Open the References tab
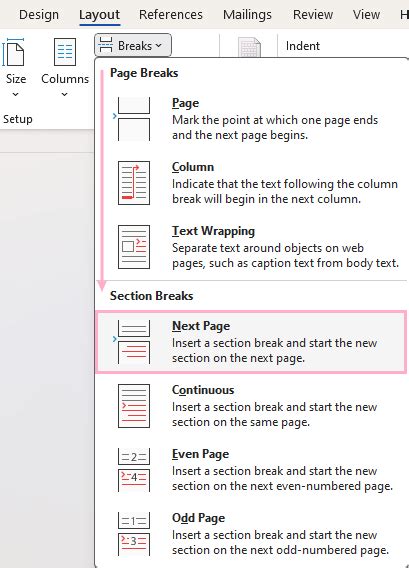 tap(171, 15)
